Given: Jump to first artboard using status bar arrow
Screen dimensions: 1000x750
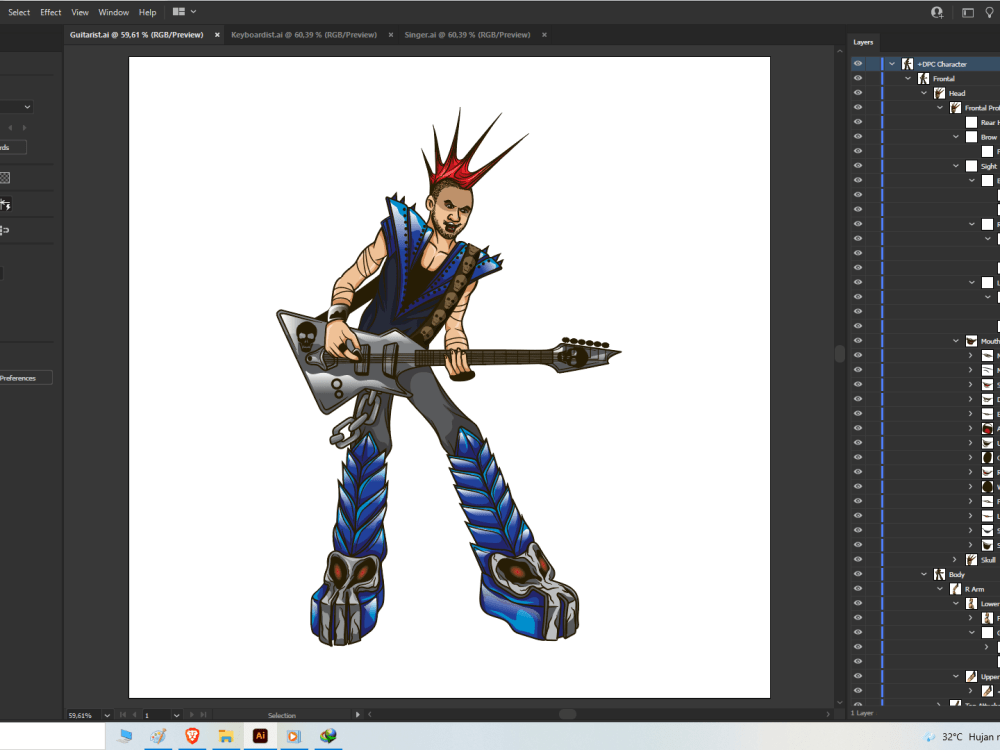Looking at the screenshot, I should click(x=123, y=715).
